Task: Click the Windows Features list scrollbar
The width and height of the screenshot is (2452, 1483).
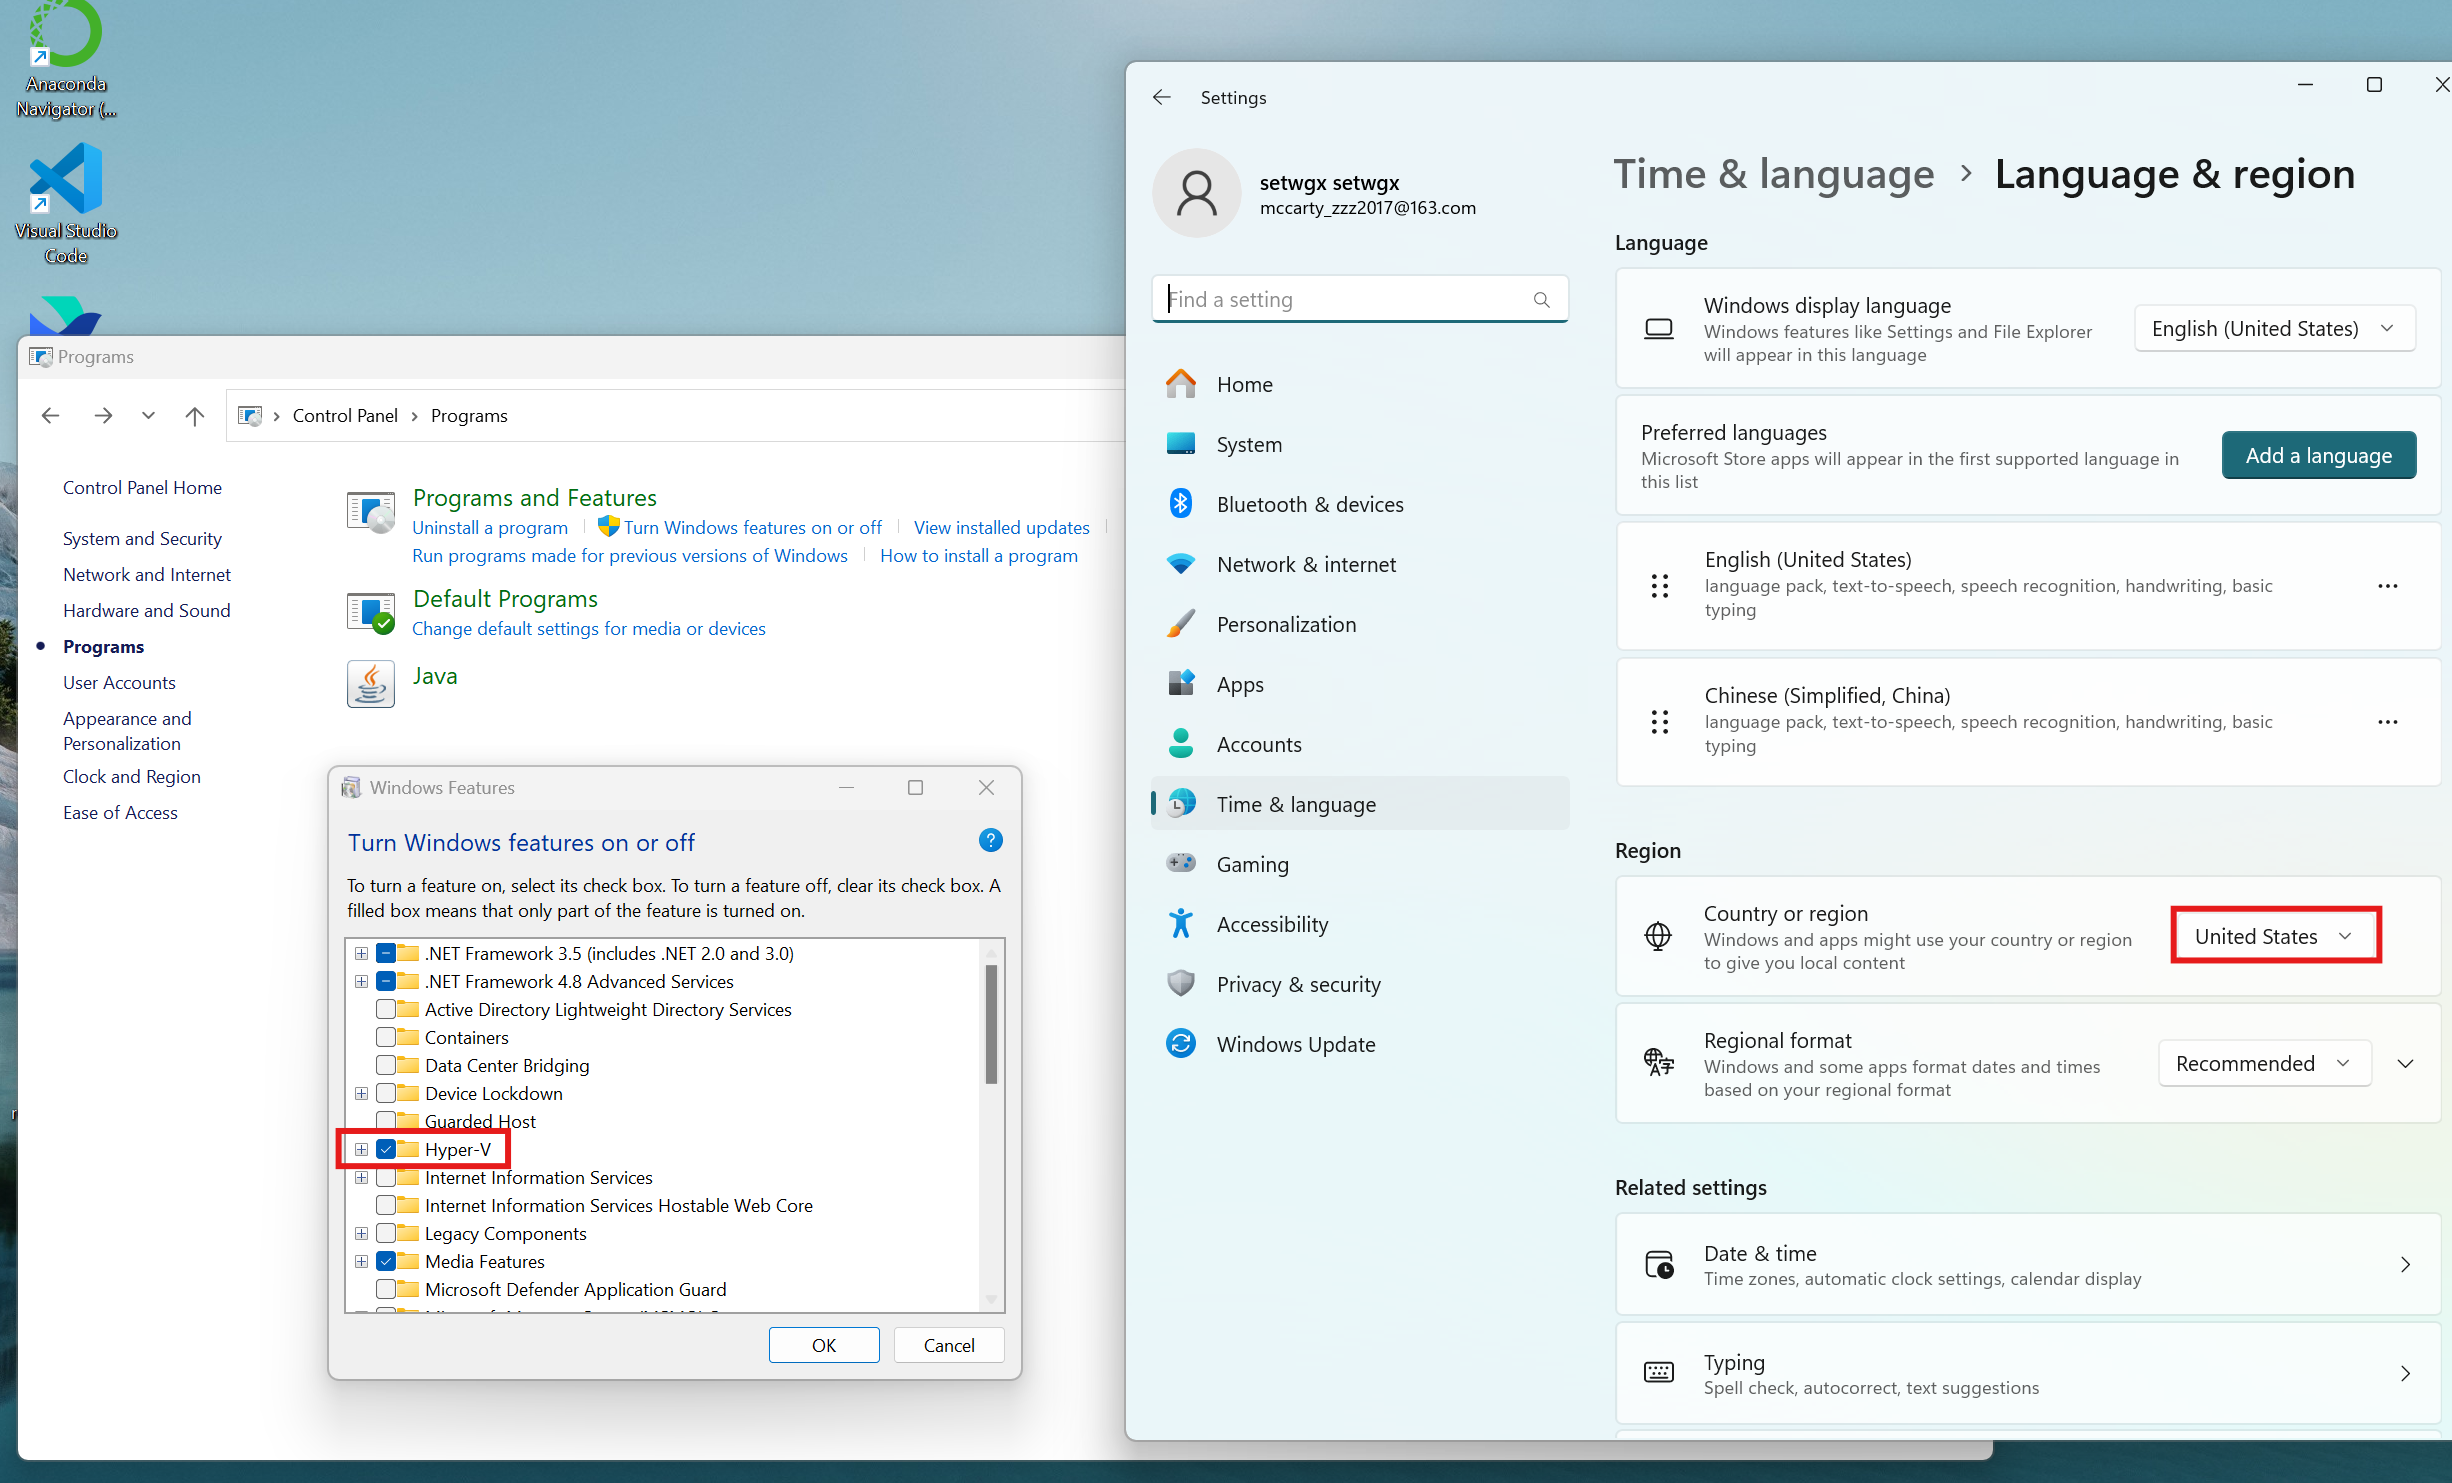Action: tap(991, 1025)
